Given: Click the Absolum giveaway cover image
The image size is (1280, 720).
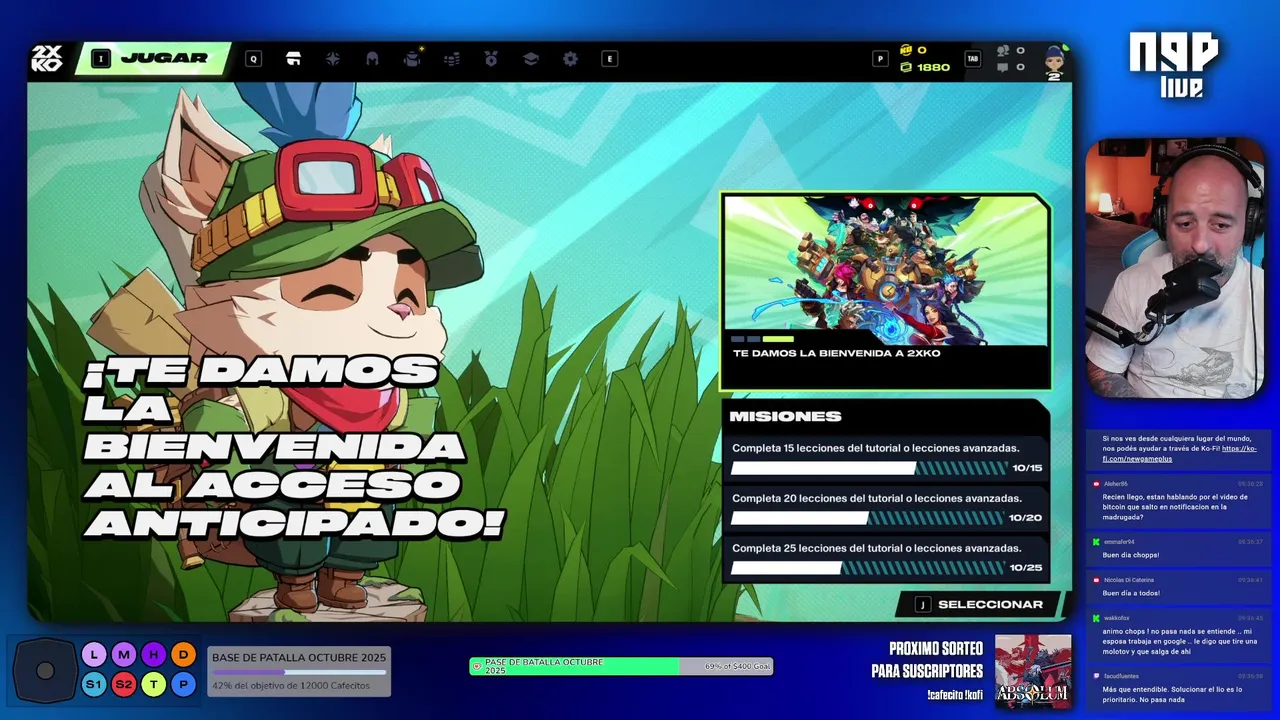Looking at the screenshot, I should (1033, 672).
